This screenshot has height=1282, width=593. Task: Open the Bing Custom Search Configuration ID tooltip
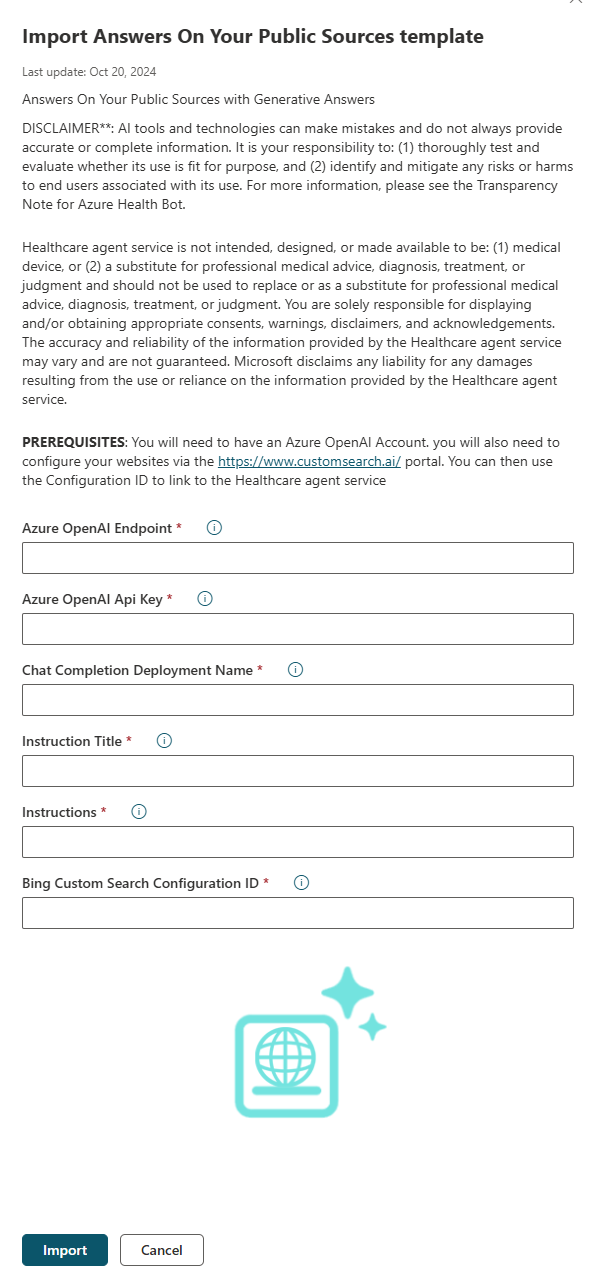tap(301, 883)
